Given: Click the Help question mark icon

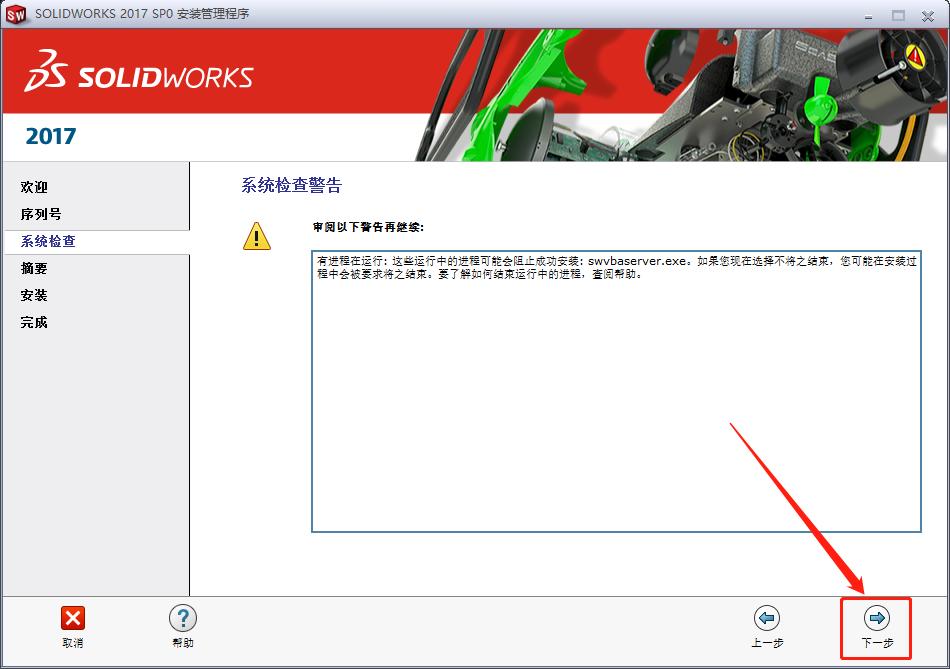Looking at the screenshot, I should point(182,618).
